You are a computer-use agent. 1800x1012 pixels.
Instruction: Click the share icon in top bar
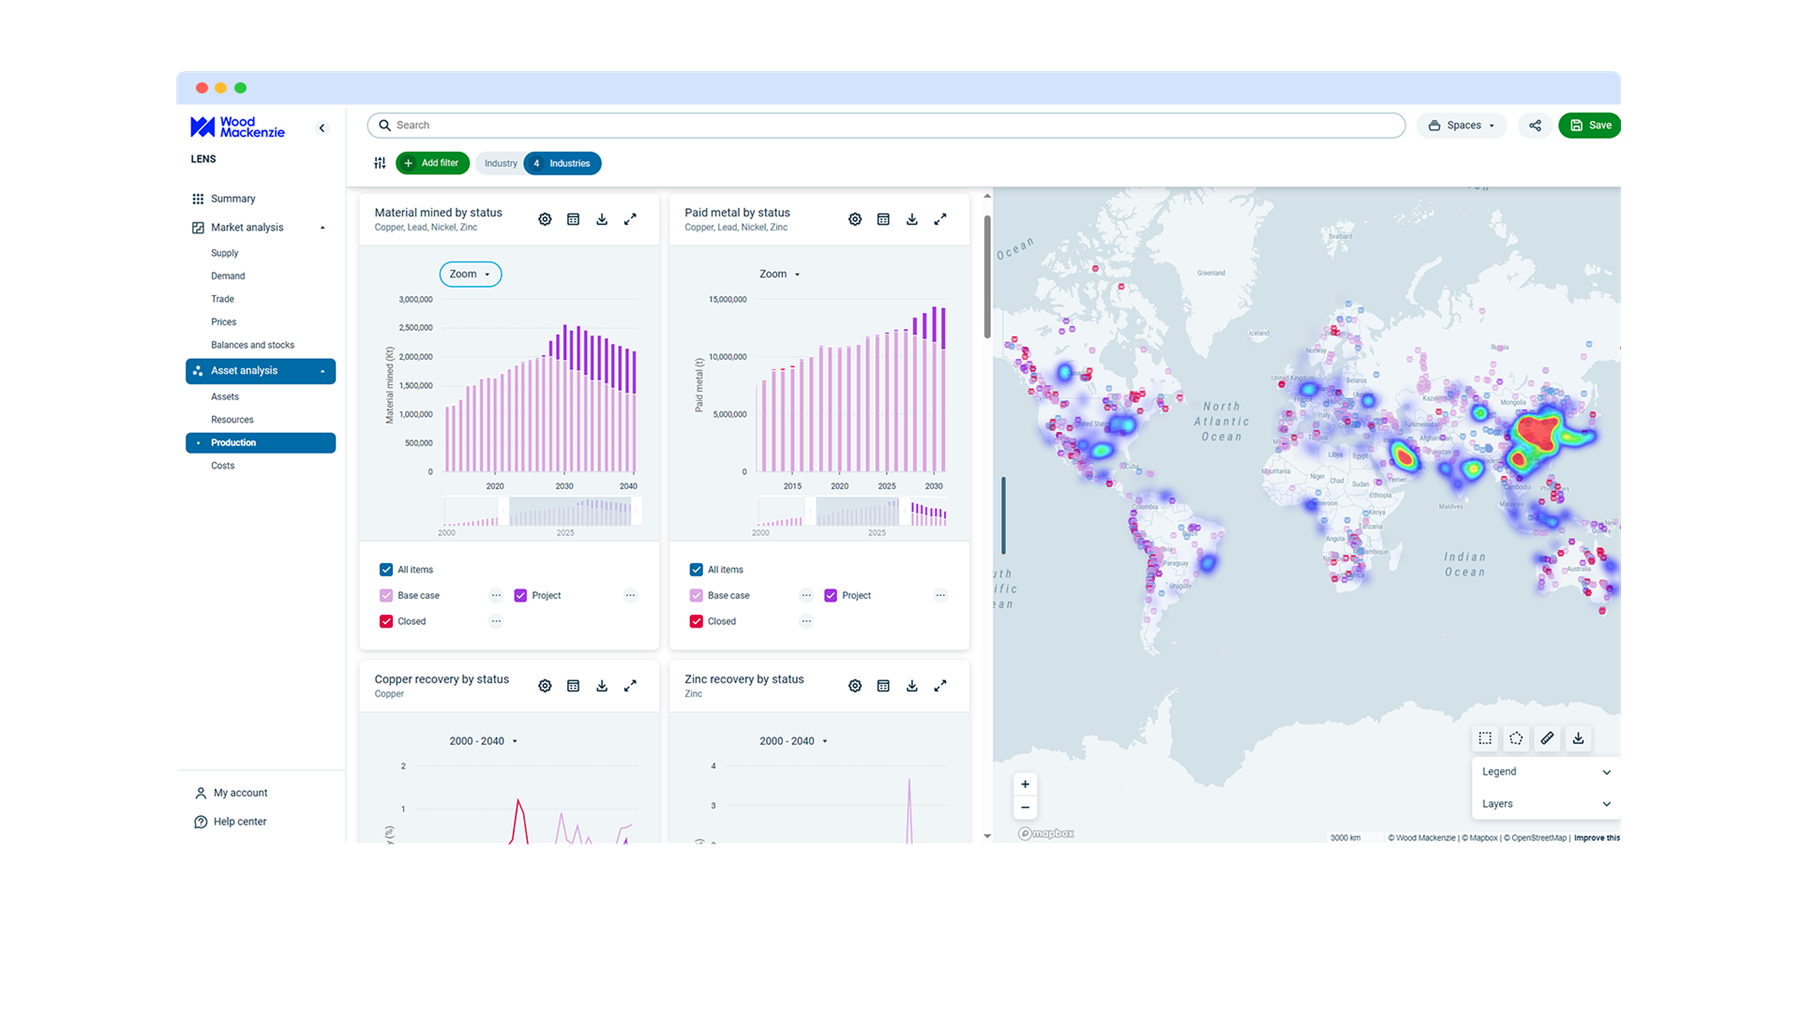[x=1535, y=126]
